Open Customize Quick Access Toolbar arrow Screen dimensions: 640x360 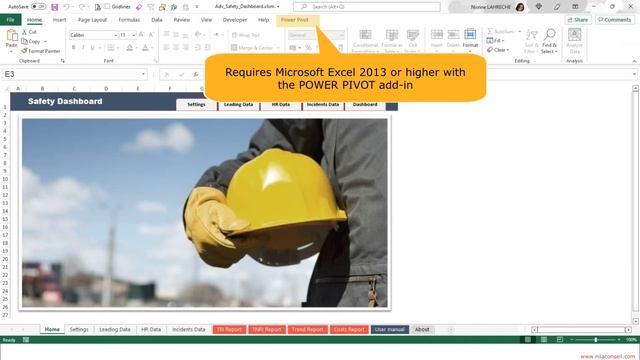(197, 7)
